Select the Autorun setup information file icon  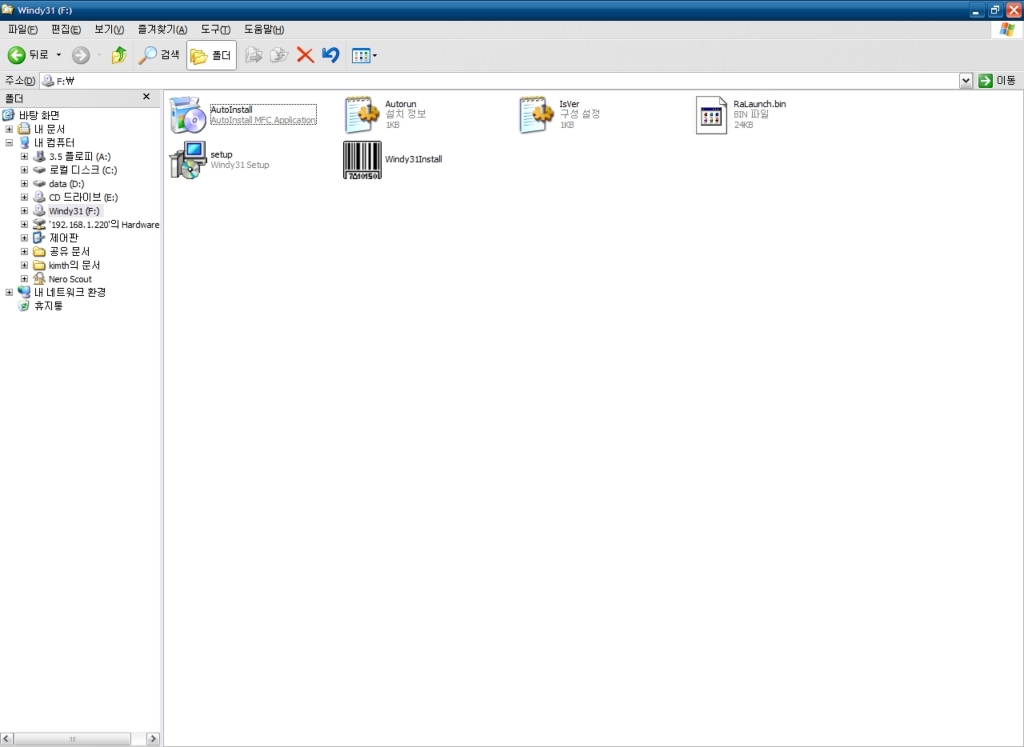(362, 115)
